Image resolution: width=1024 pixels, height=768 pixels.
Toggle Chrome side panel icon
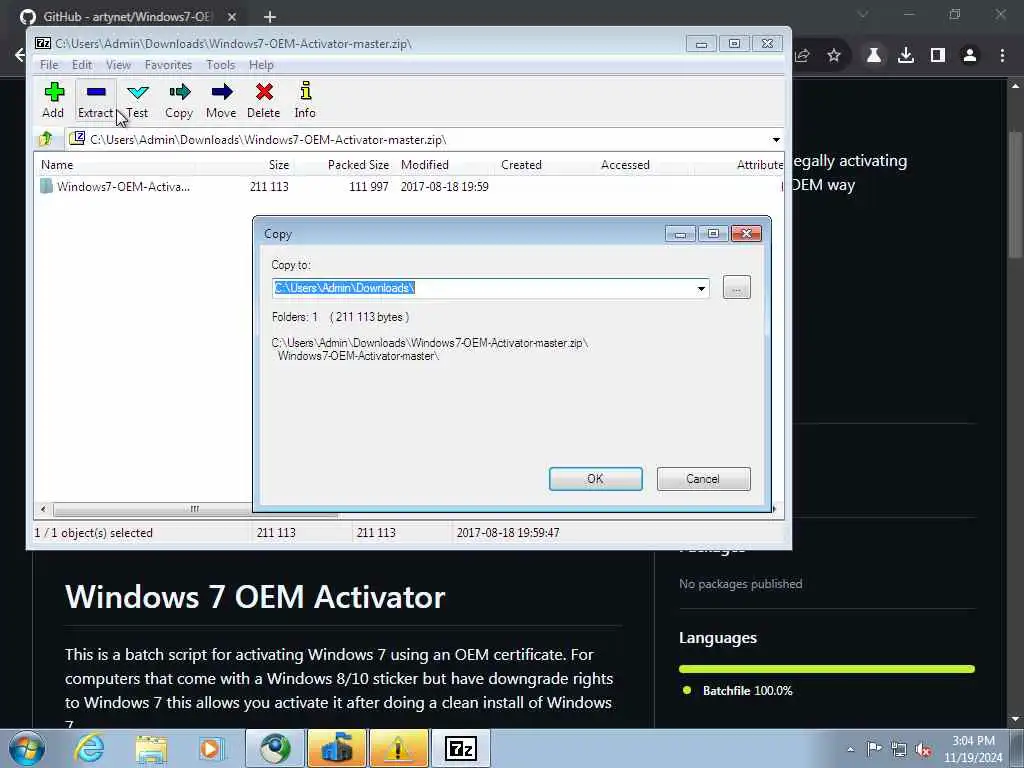[x=938, y=56]
